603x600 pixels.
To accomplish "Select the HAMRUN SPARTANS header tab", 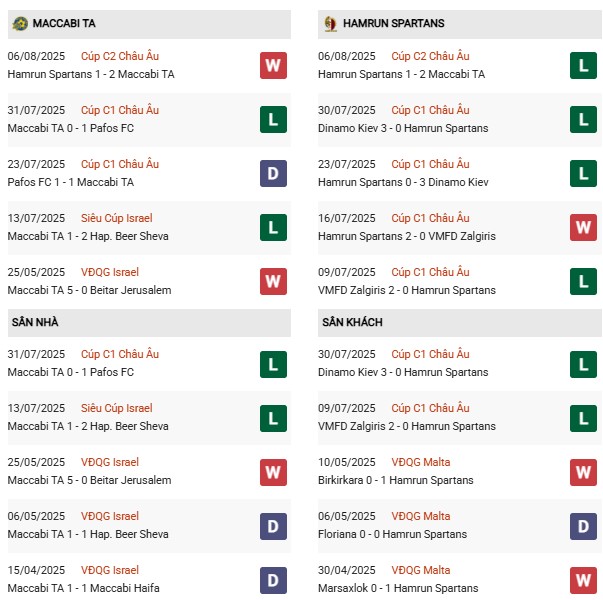I will pos(393,23).
